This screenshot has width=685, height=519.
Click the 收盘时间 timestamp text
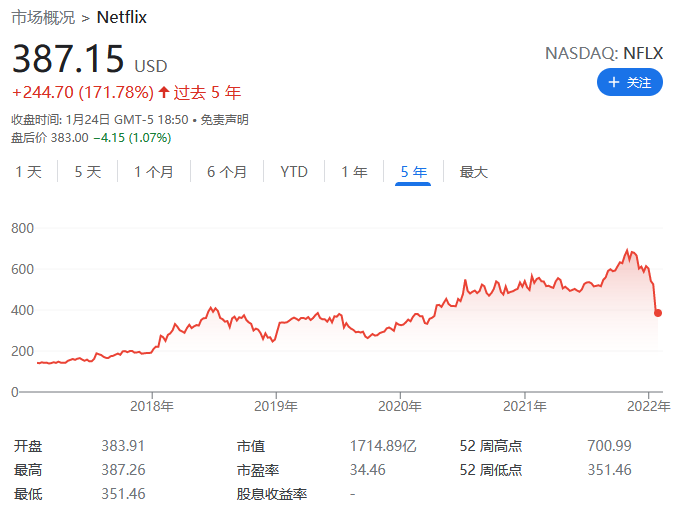coord(100,120)
